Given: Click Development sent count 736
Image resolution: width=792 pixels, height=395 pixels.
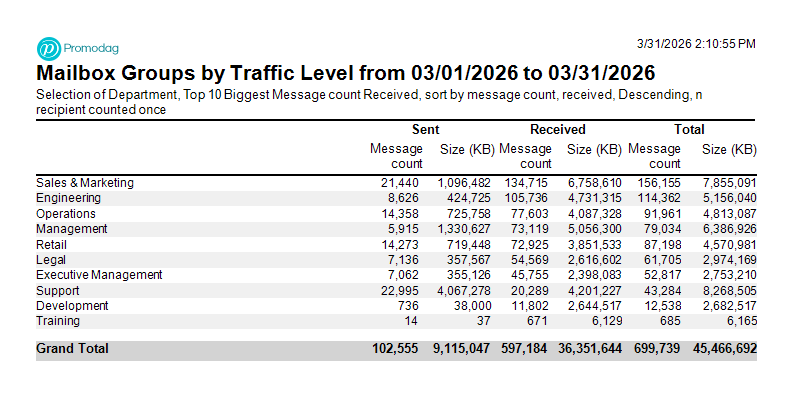Looking at the screenshot, I should click(409, 306).
